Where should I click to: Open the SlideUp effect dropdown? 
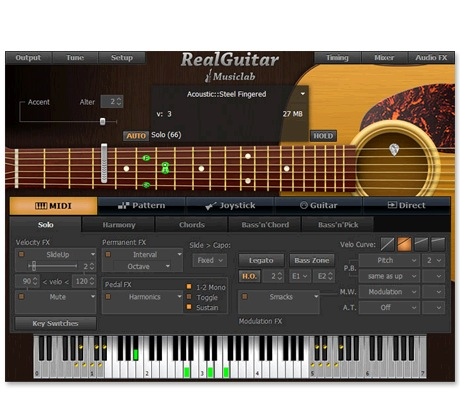93,254
